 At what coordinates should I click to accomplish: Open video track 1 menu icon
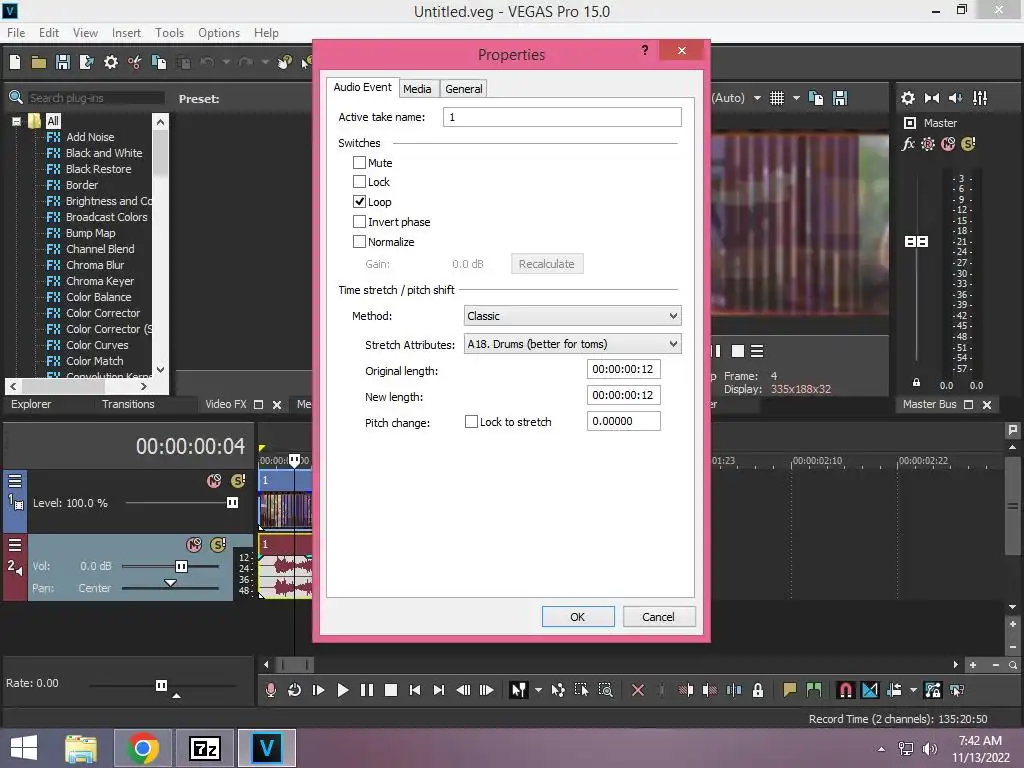click(15, 481)
